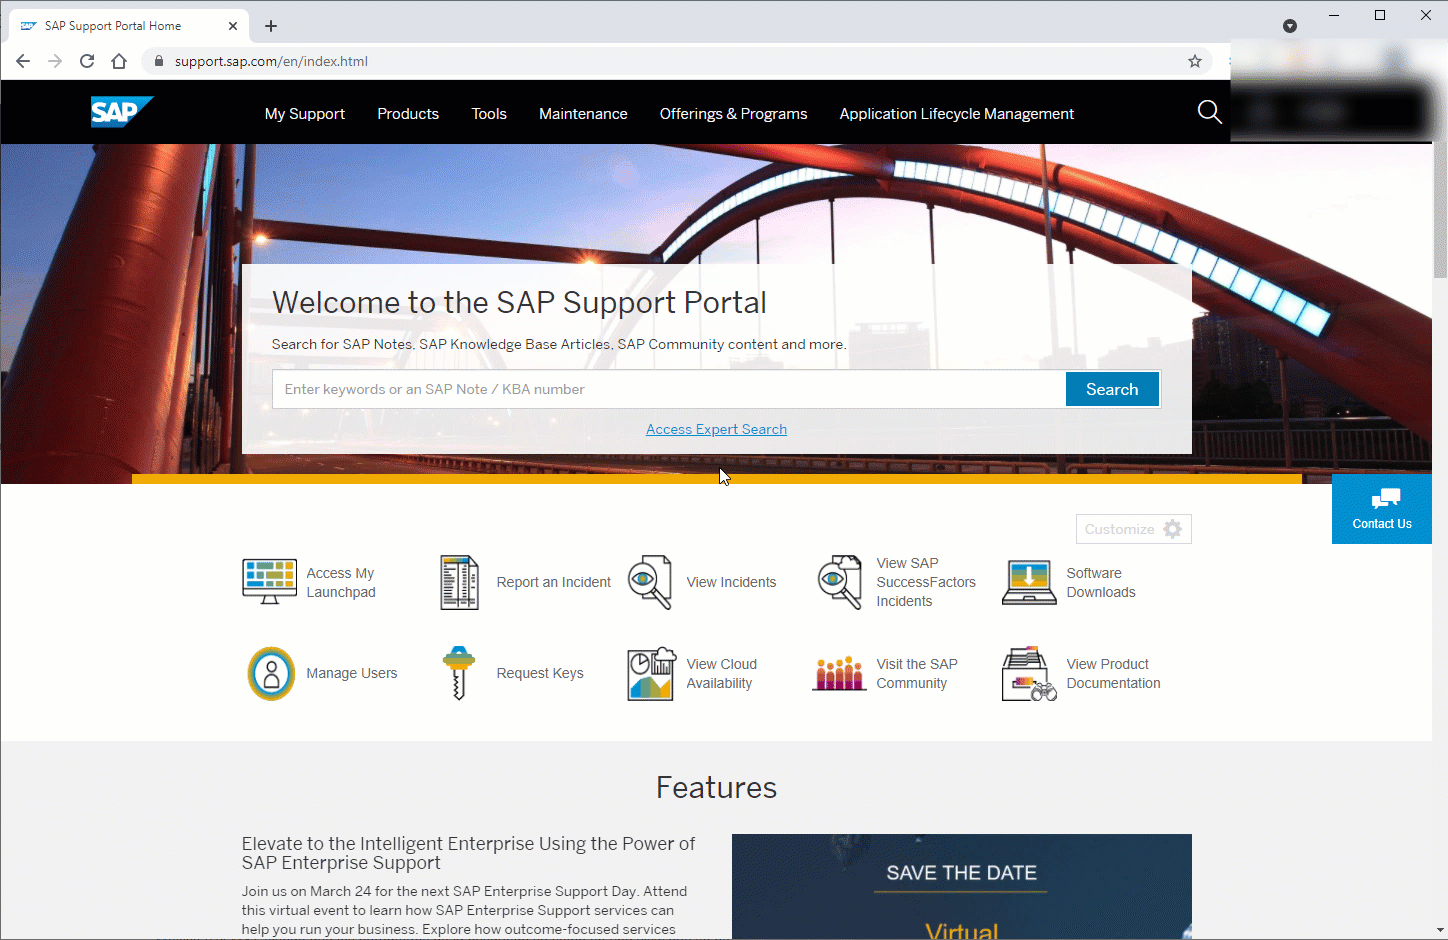Open the Maintenance menu item
1448x940 pixels.
tap(583, 114)
